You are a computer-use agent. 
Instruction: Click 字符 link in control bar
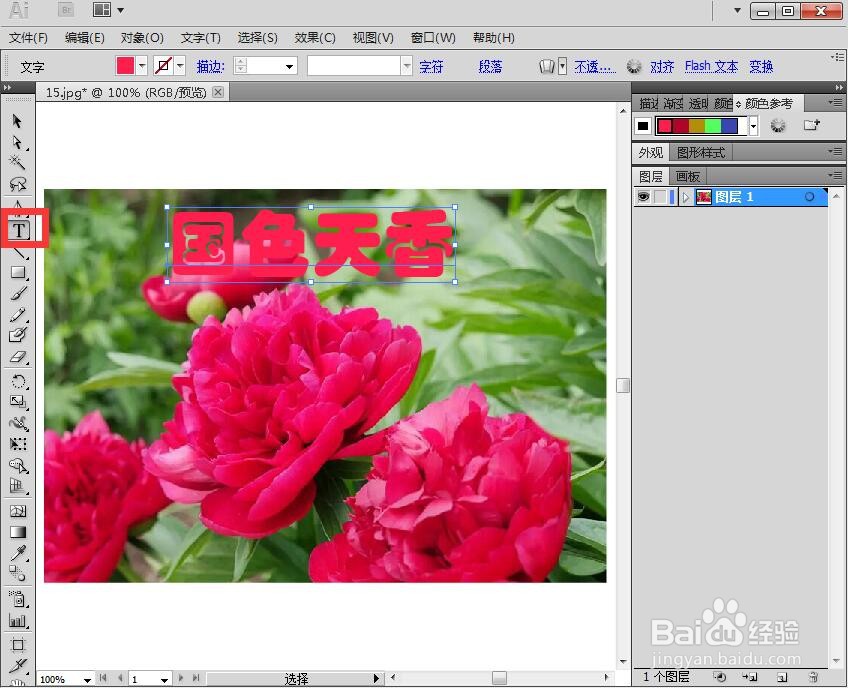pyautogui.click(x=431, y=67)
